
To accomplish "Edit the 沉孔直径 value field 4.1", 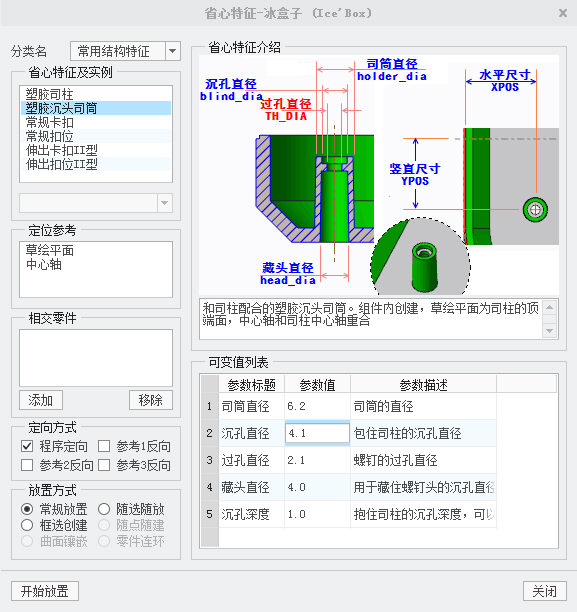I will [317, 433].
